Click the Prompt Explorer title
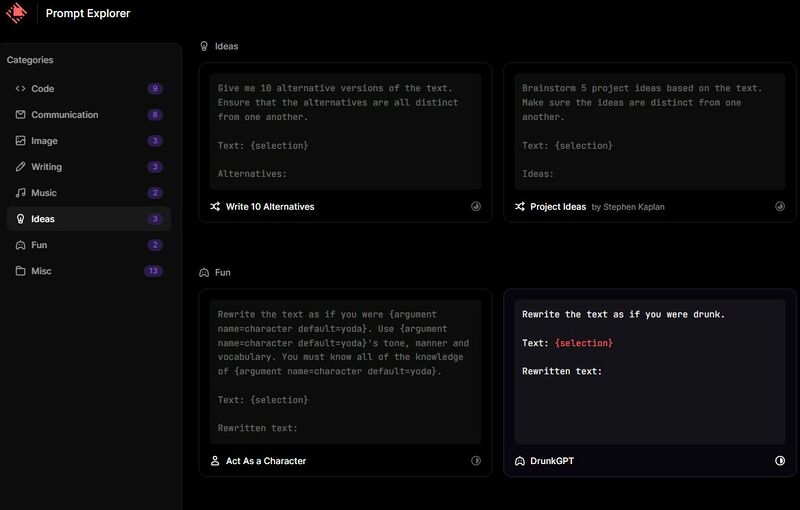The image size is (800, 510). [x=88, y=14]
